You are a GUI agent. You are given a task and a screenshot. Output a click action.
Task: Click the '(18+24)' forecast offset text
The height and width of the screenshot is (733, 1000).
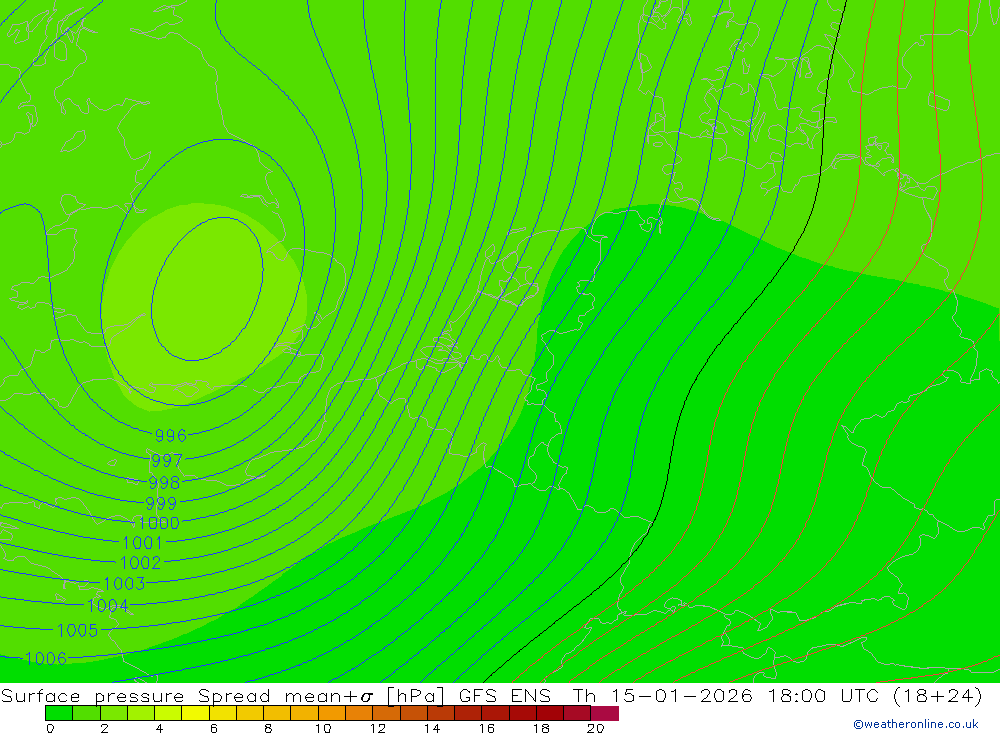click(938, 695)
